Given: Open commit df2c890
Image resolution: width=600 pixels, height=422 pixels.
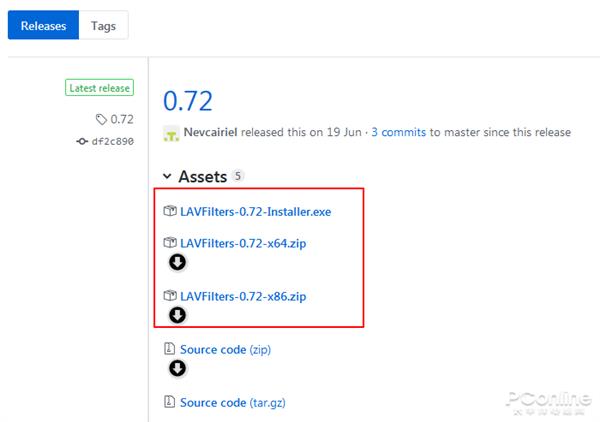Looking at the screenshot, I should pyautogui.click(x=113, y=141).
